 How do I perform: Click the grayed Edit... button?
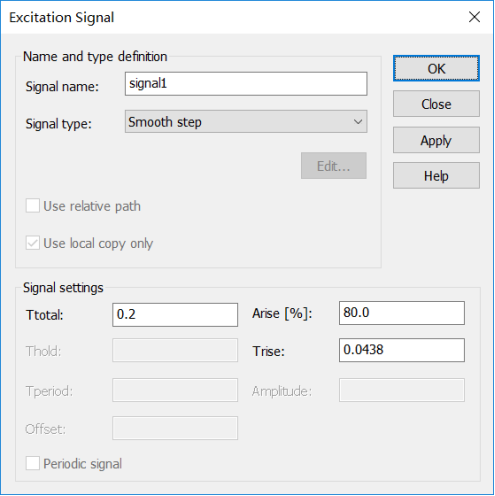(334, 166)
